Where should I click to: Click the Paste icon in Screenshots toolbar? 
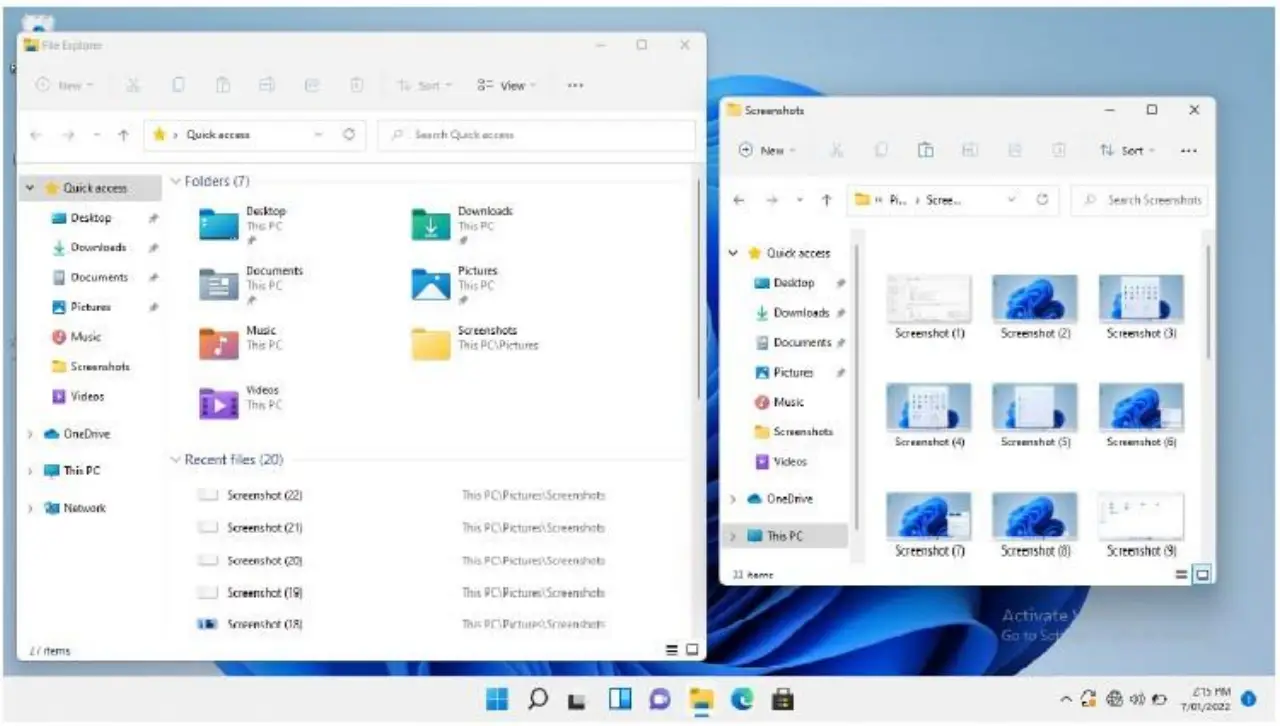pos(926,151)
